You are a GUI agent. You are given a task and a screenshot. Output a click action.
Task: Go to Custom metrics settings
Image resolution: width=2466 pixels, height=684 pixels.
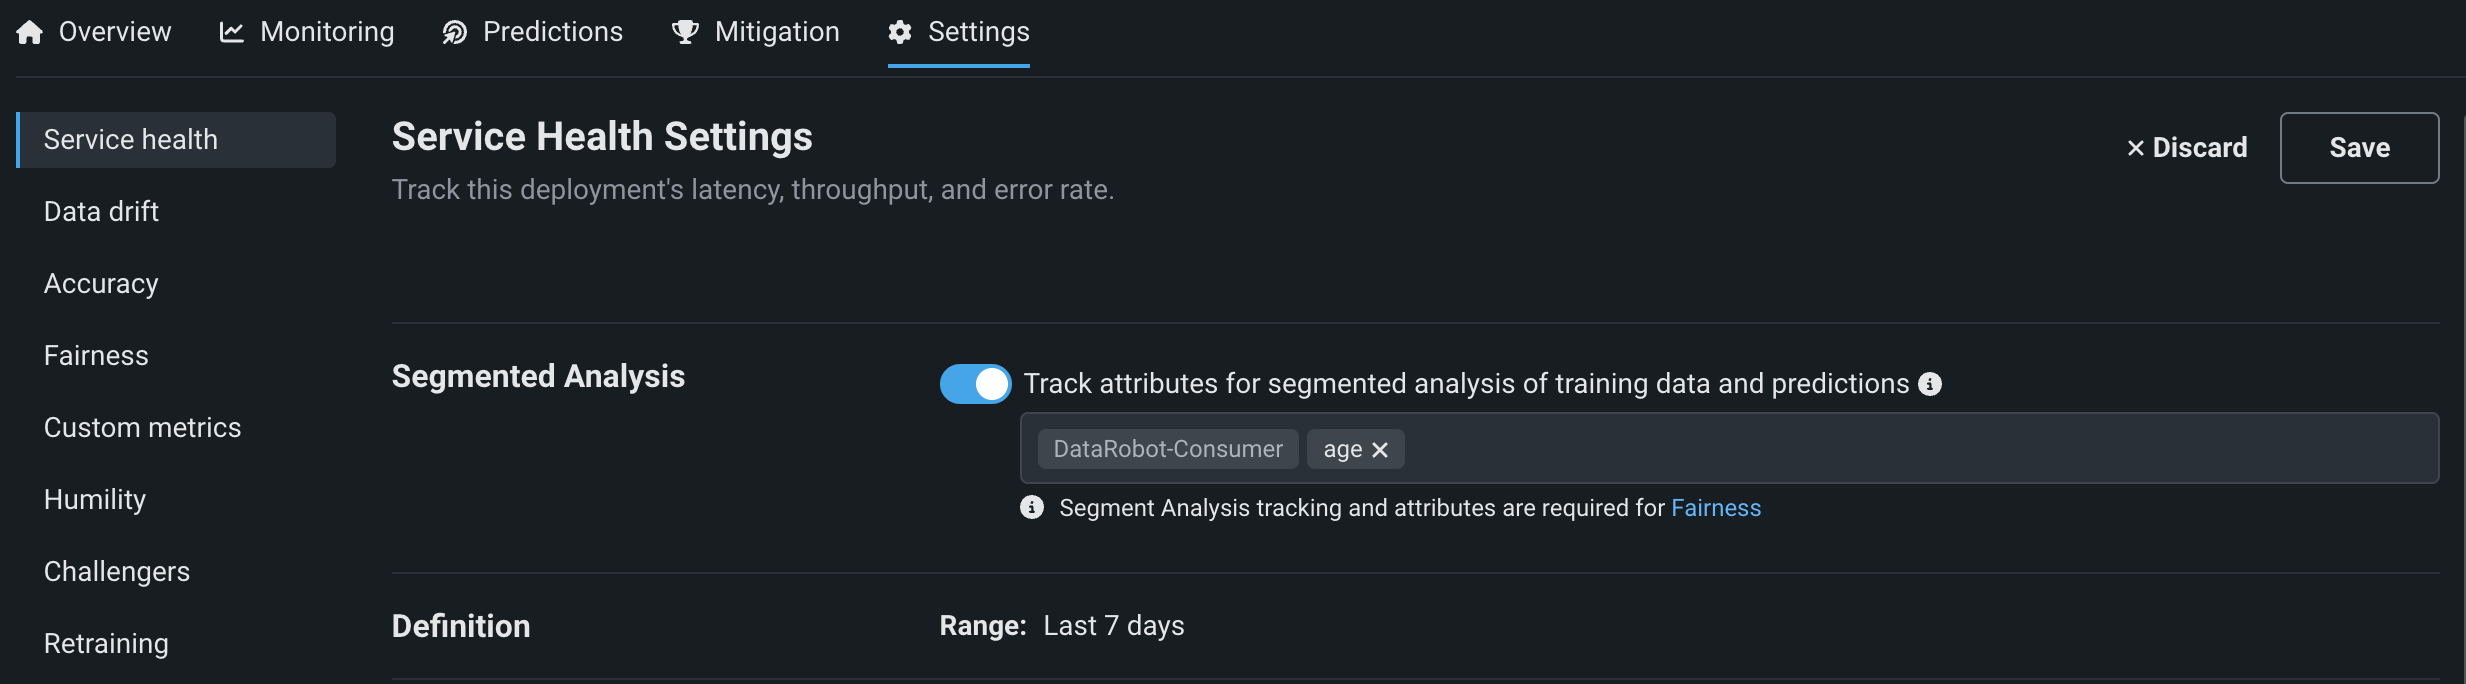(x=142, y=428)
